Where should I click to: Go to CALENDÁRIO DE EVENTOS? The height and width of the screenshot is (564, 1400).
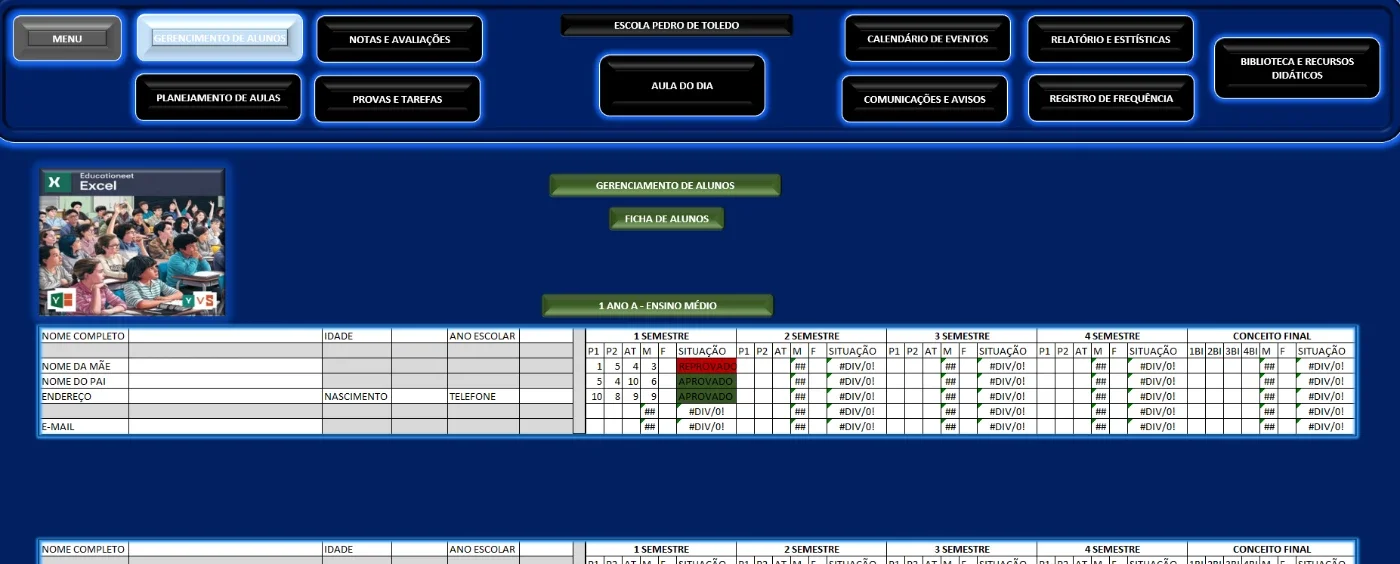click(927, 39)
